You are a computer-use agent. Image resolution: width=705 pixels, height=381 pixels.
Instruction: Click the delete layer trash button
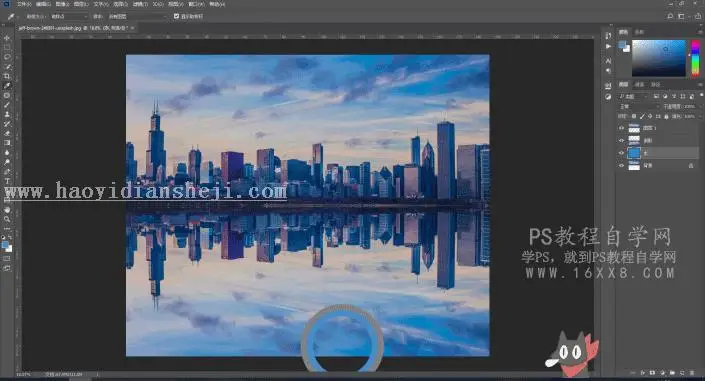[692, 373]
